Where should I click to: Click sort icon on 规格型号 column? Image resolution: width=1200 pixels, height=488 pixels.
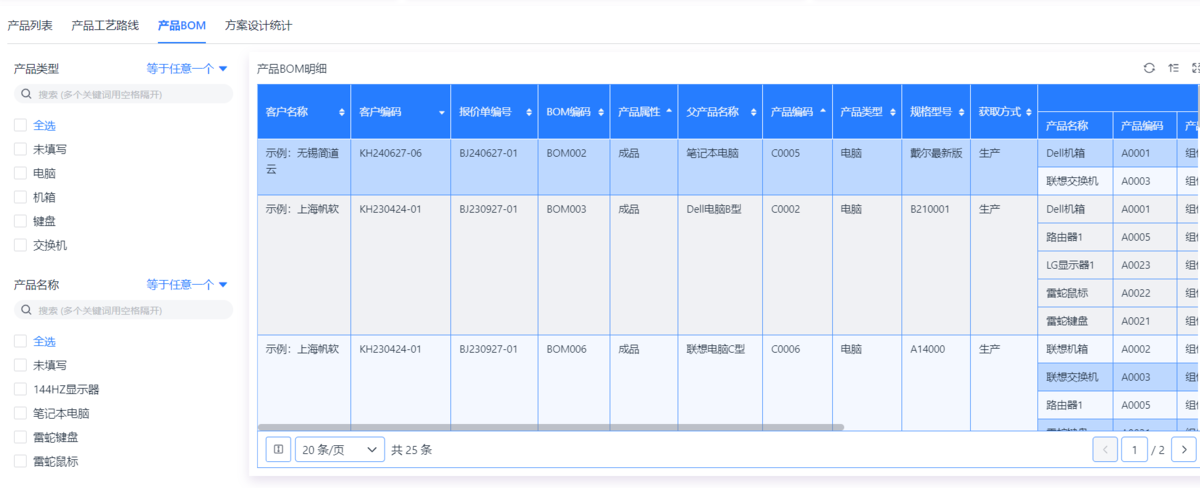961,112
